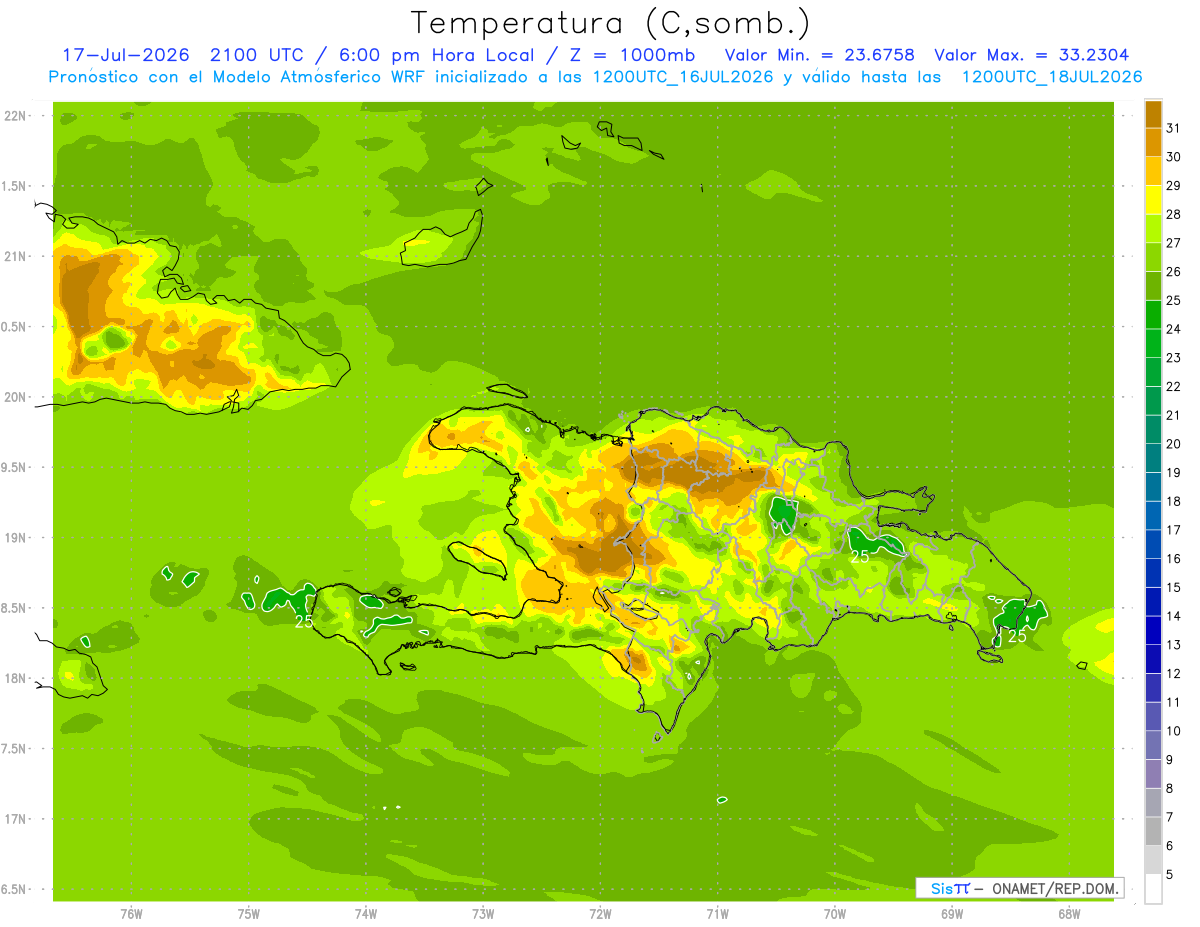The image size is (1200, 927).
Task: Click the legend value label 29
Action: [x=1174, y=185]
